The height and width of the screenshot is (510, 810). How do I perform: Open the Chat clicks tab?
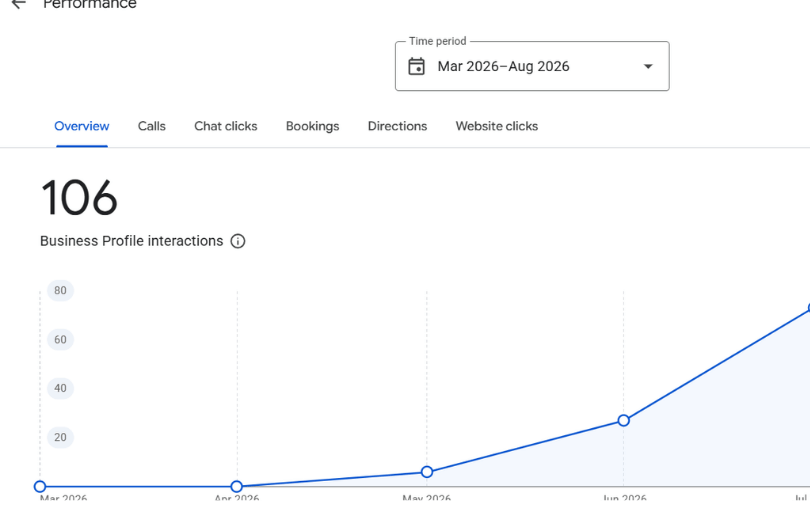(x=226, y=126)
